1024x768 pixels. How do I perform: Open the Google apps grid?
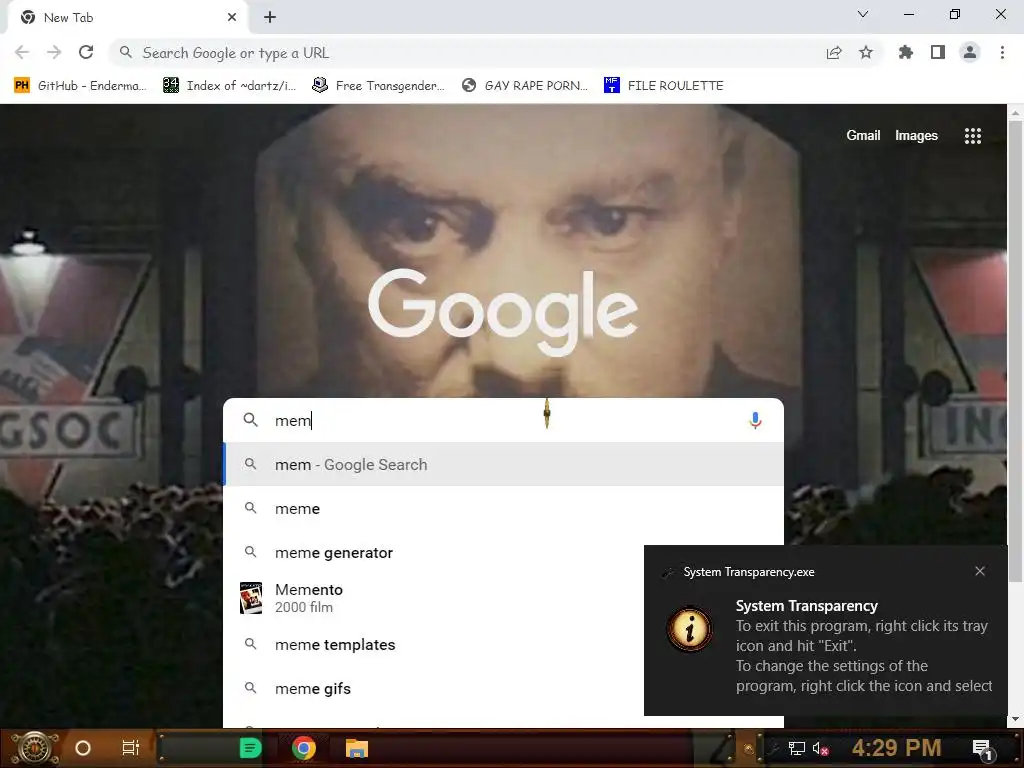[973, 136]
